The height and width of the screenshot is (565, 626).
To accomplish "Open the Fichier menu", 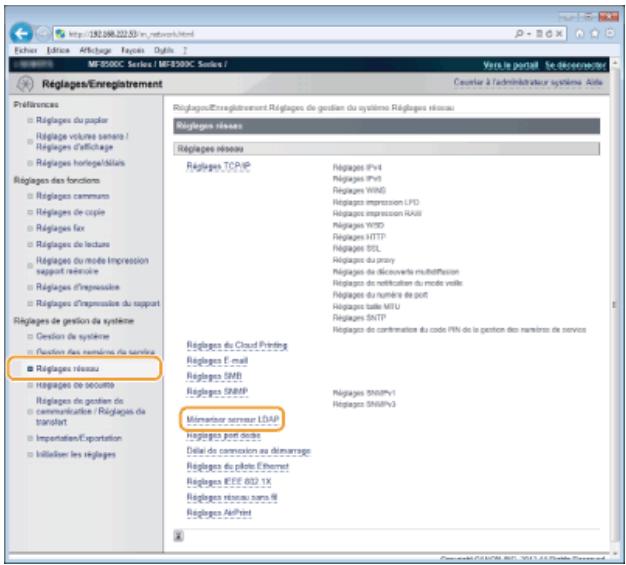I will click(26, 50).
